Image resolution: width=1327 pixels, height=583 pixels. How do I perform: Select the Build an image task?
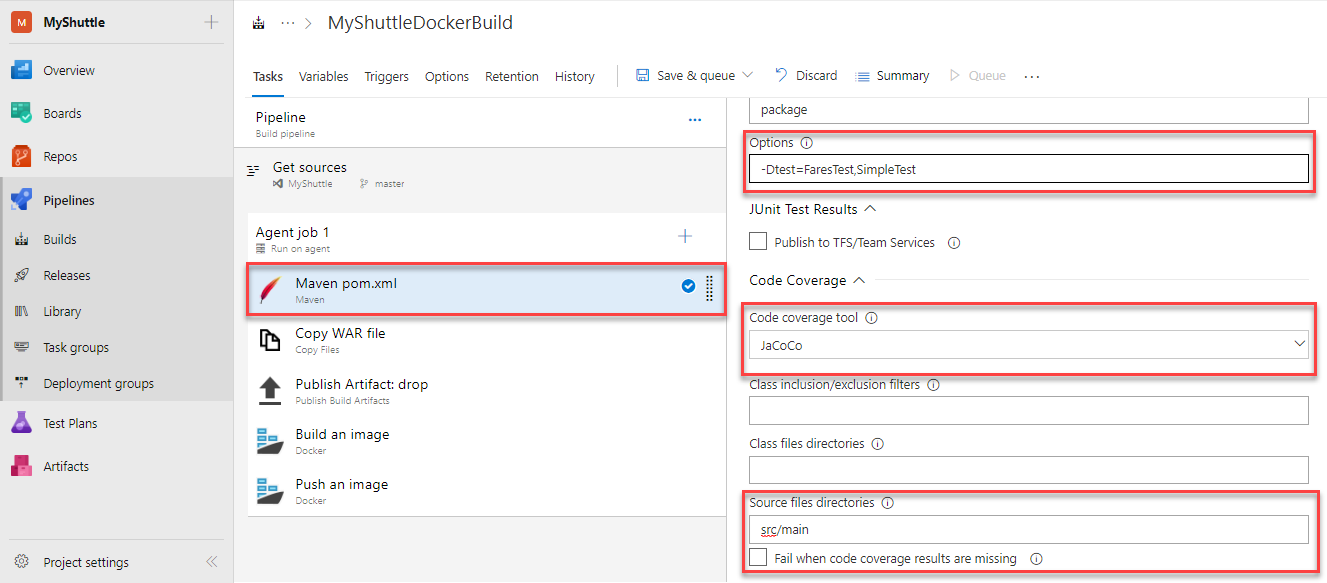tap(487, 441)
